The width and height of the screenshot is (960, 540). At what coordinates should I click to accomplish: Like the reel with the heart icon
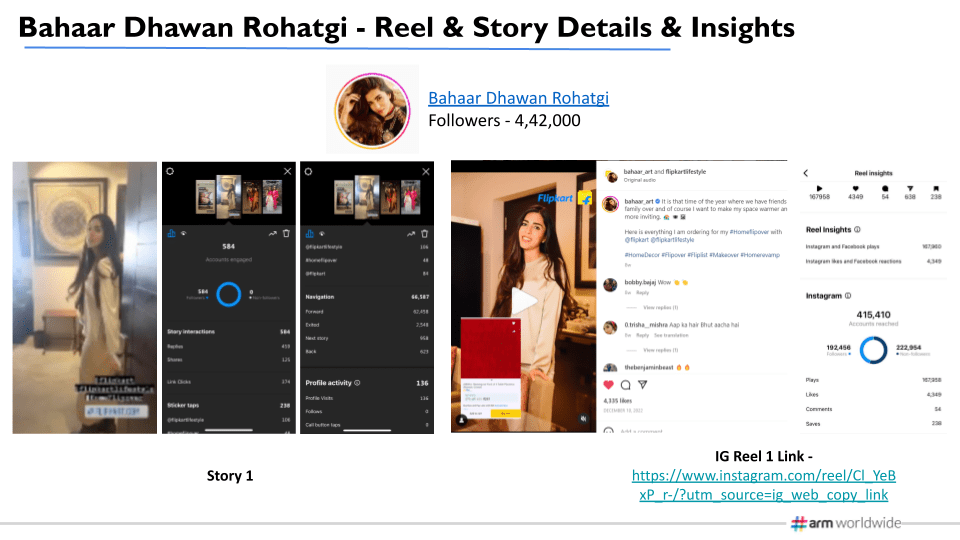608,384
